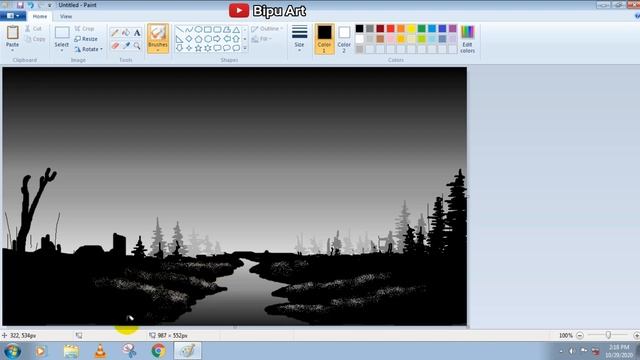This screenshot has width=640, height=360.
Task: Open Chrome from the taskbar
Action: pos(158,351)
